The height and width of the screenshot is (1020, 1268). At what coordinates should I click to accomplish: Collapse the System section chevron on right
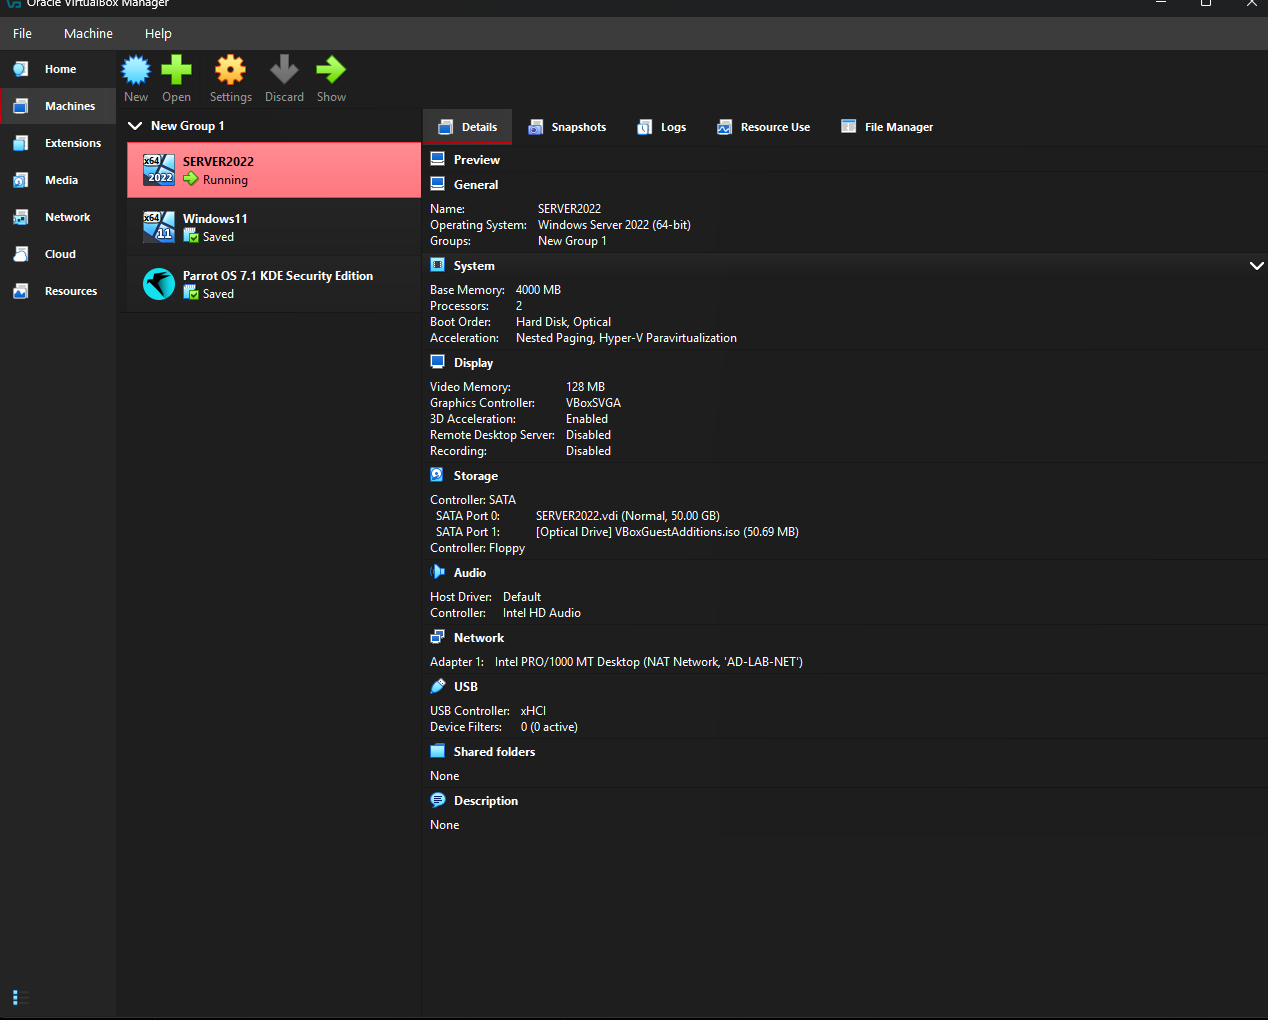coord(1256,266)
